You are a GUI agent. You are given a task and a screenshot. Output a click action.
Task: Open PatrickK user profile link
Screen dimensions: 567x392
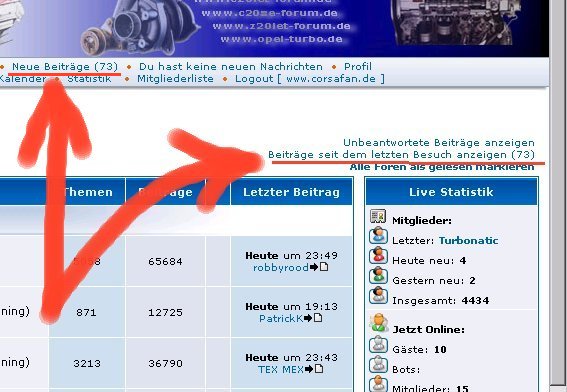(281, 319)
